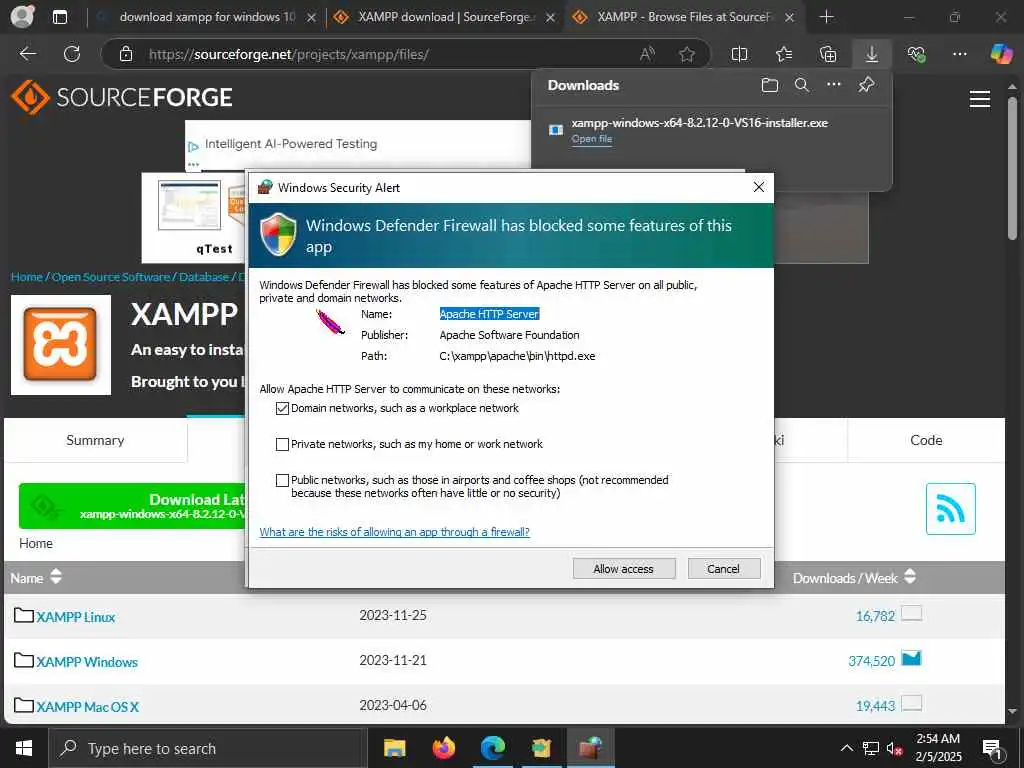Image resolution: width=1024 pixels, height=768 pixels.
Task: Click the XAMPP project logo
Action: point(61,345)
